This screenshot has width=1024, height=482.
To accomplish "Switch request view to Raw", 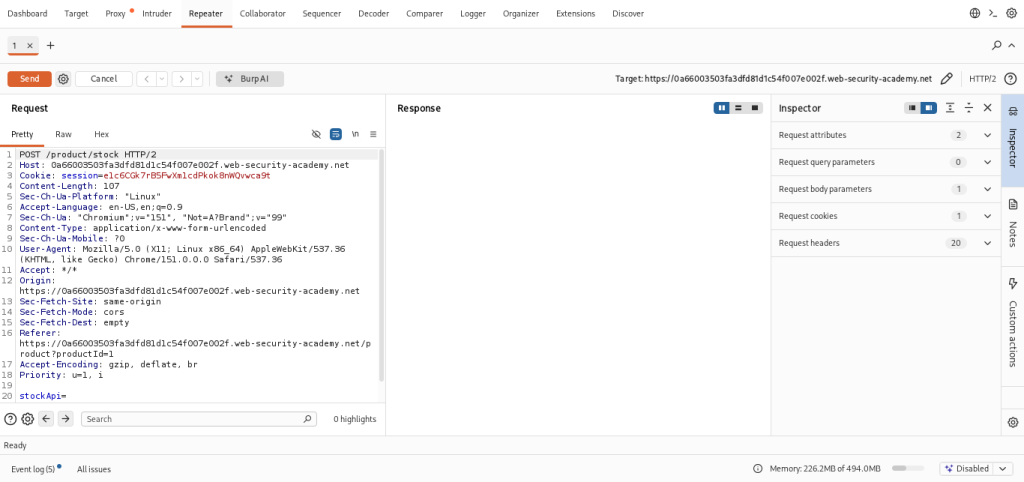I will point(63,134).
